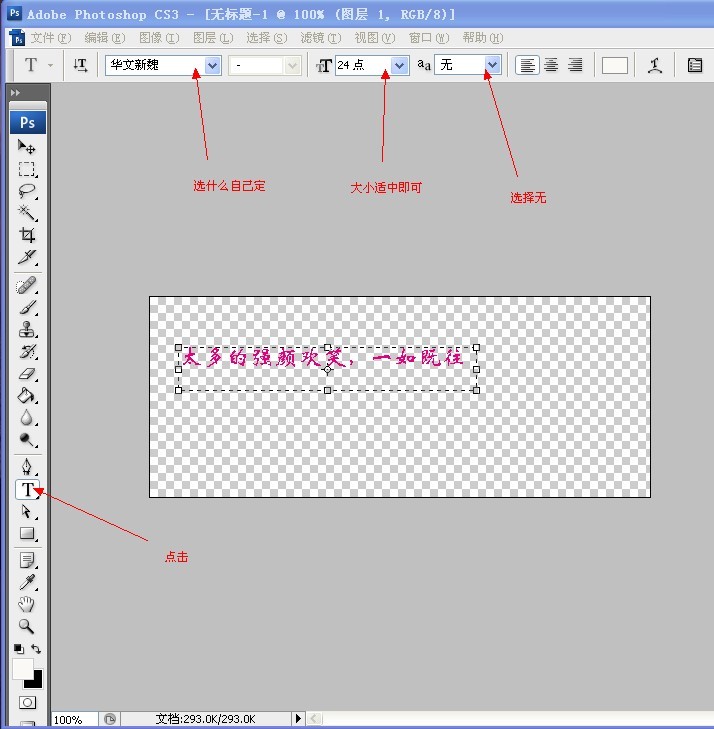The height and width of the screenshot is (729, 714).
Task: Click the Create warped text button
Action: [x=655, y=65]
